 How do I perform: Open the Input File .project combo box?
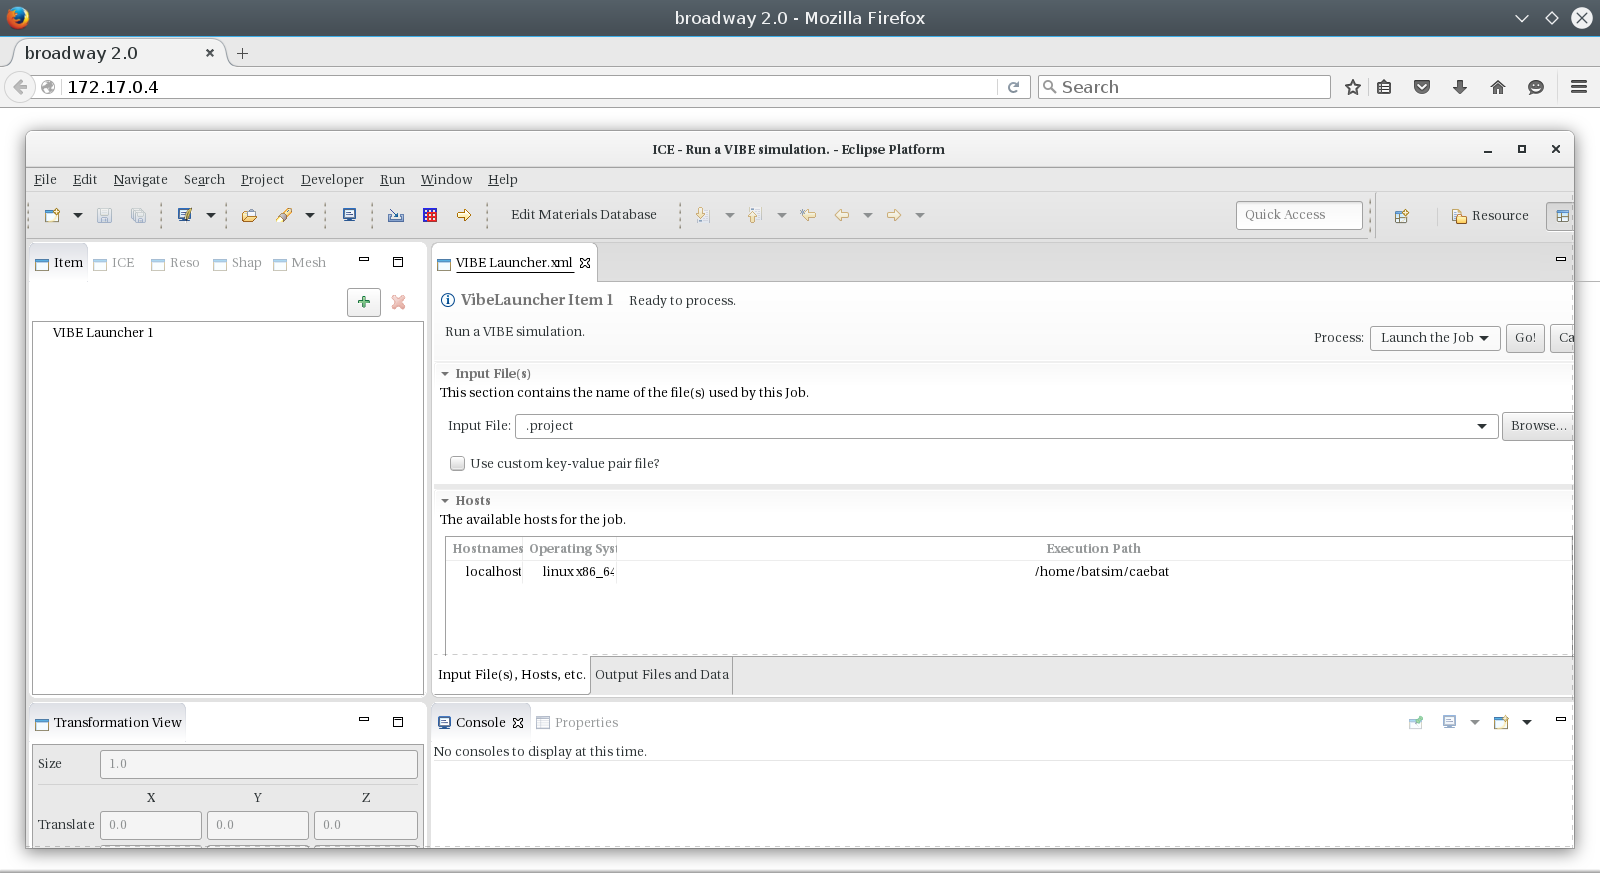1006,426
